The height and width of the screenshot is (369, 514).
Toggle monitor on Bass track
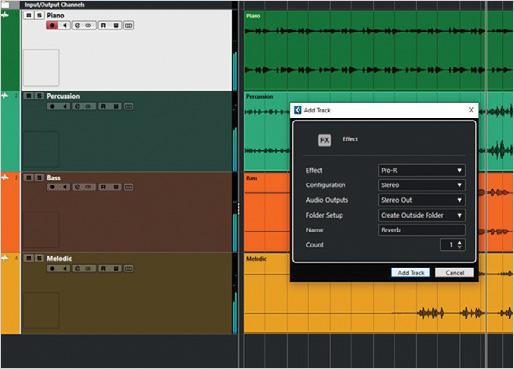coord(65,187)
